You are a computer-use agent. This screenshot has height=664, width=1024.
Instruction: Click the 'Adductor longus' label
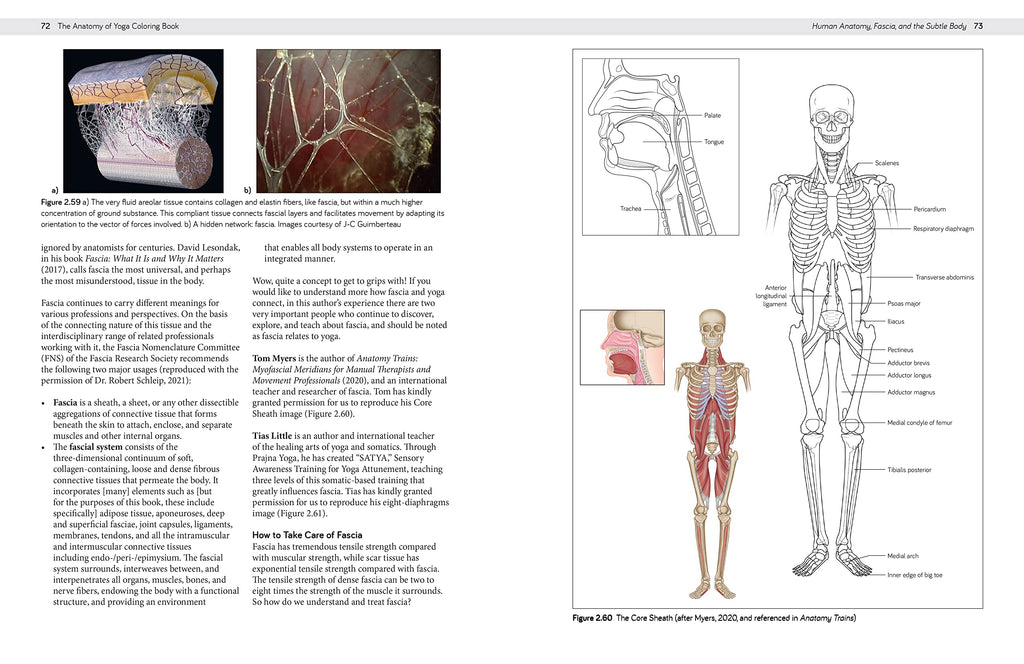coord(909,375)
